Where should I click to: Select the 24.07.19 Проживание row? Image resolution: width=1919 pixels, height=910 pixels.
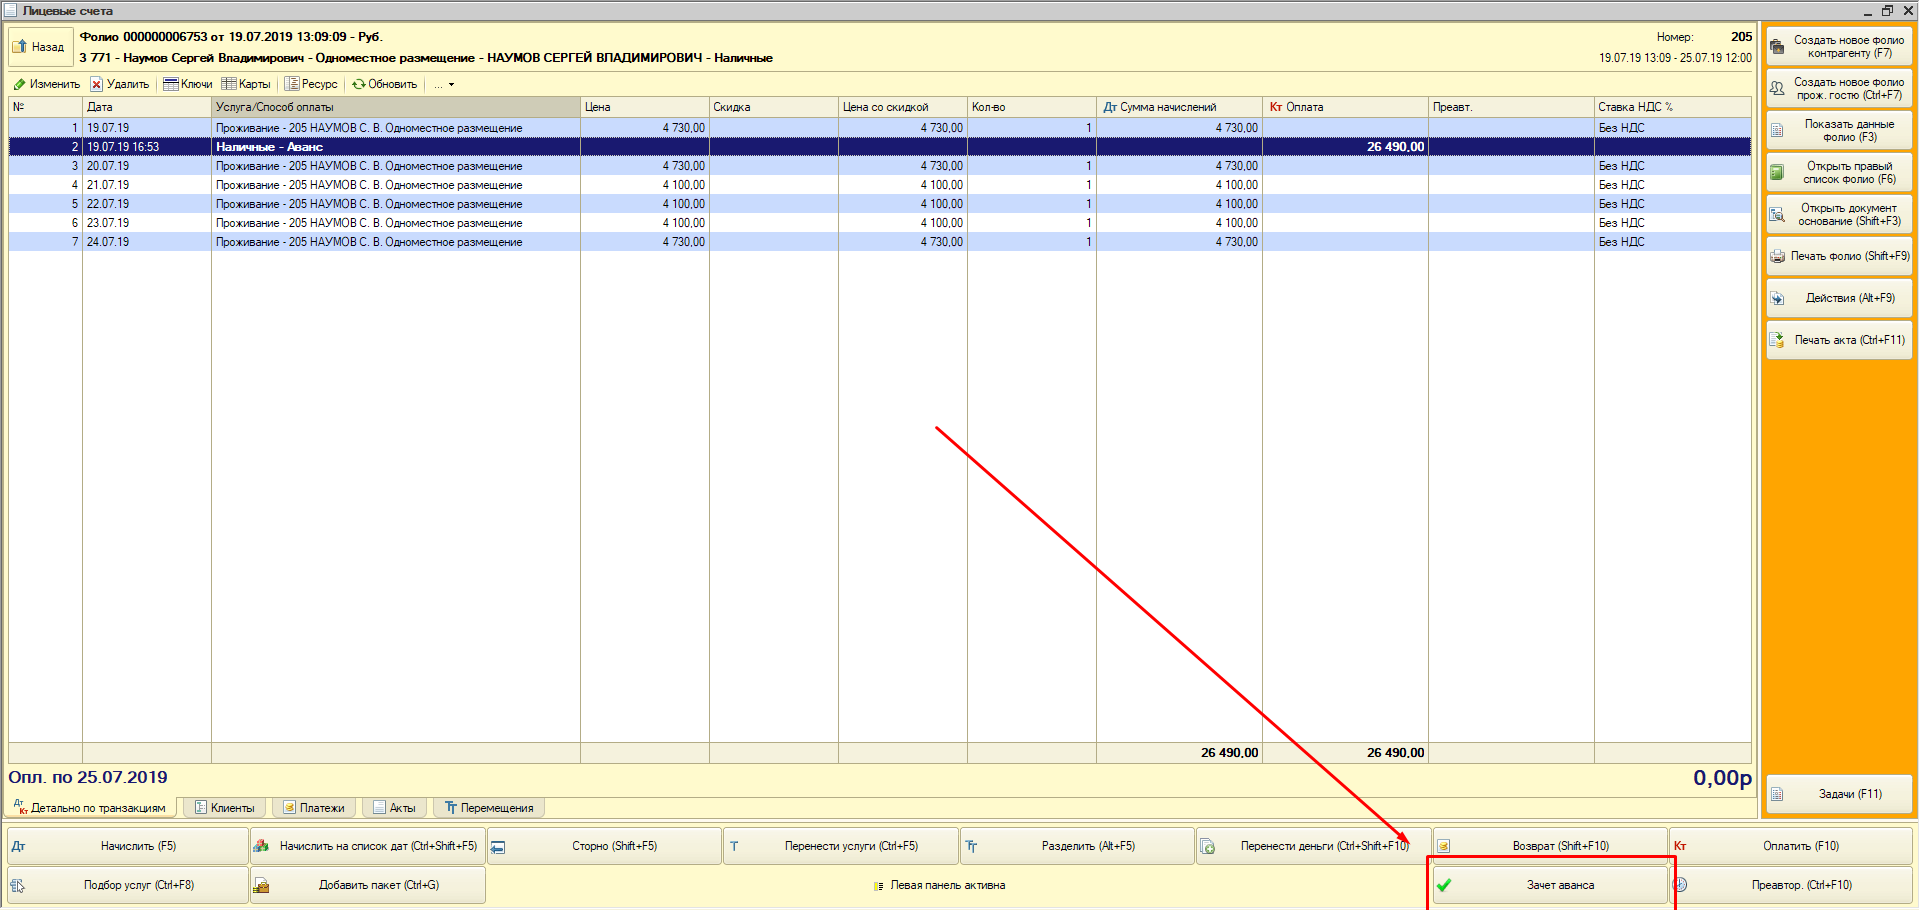880,242
